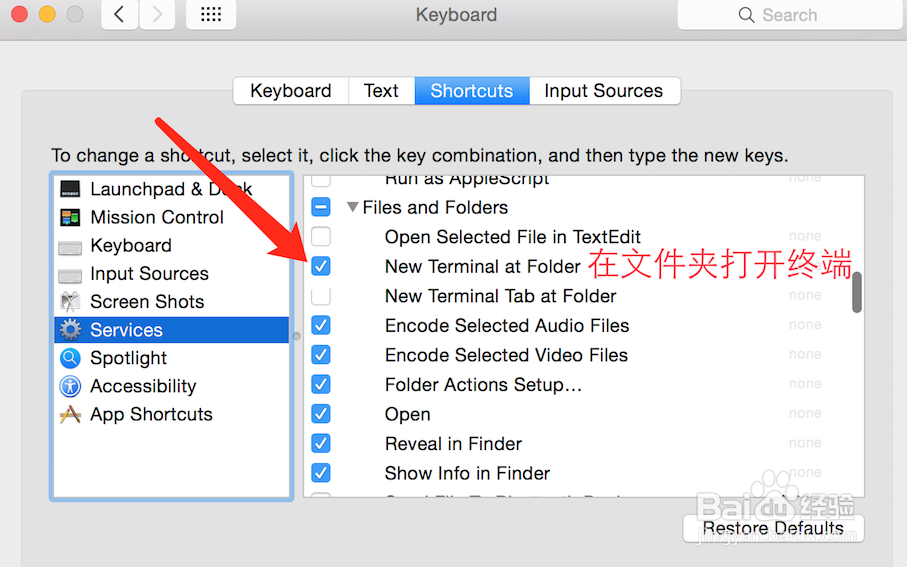The width and height of the screenshot is (907, 567).
Task: Collapse the Files and Folders group
Action: (352, 208)
